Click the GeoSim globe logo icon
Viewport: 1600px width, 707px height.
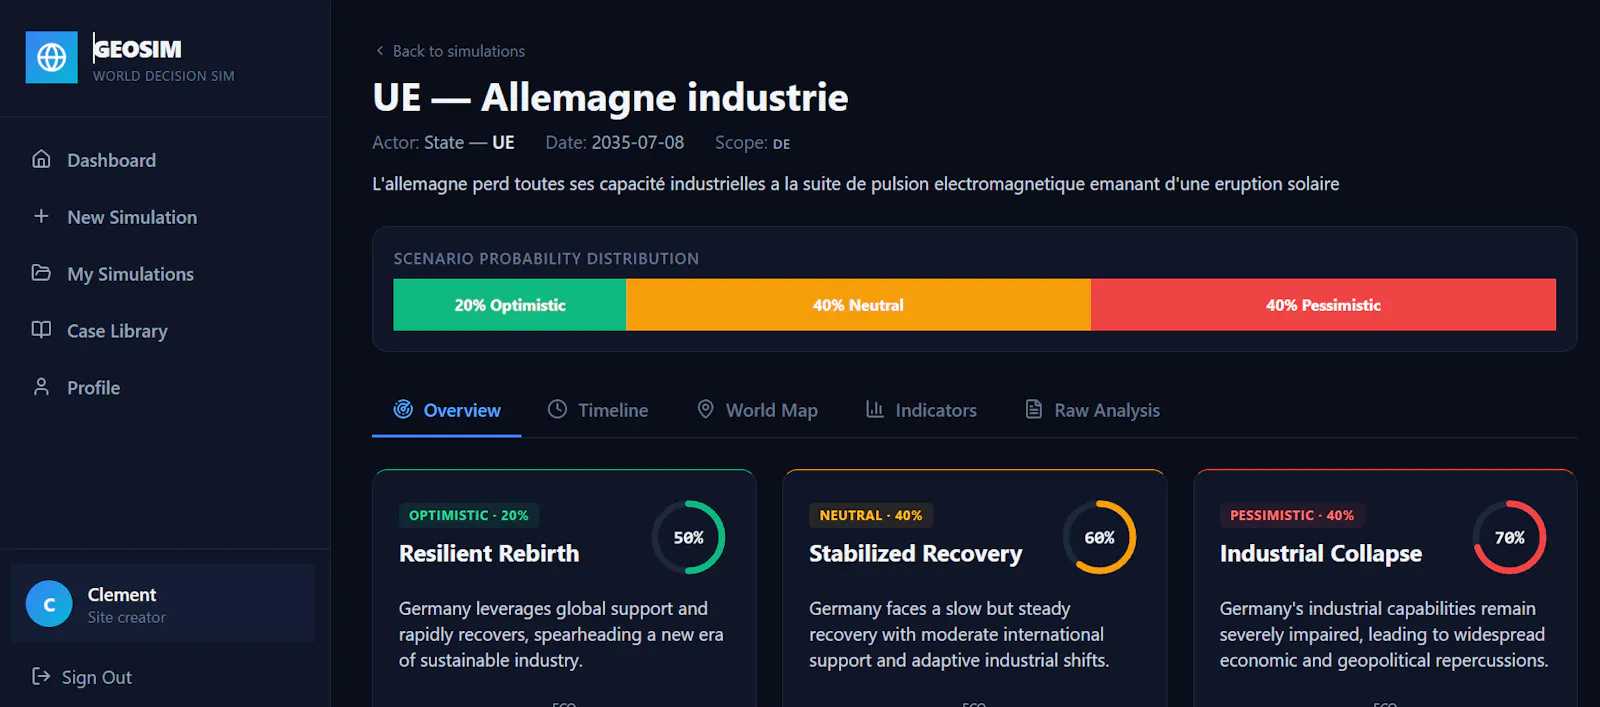51,57
